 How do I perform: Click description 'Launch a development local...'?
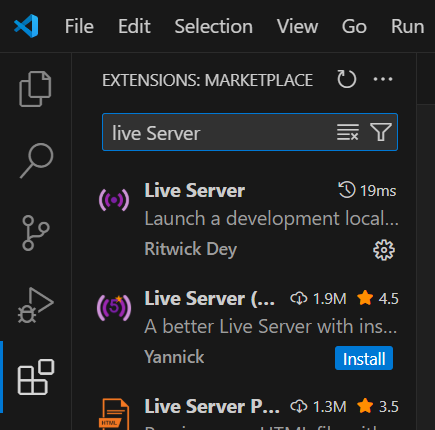click(271, 219)
